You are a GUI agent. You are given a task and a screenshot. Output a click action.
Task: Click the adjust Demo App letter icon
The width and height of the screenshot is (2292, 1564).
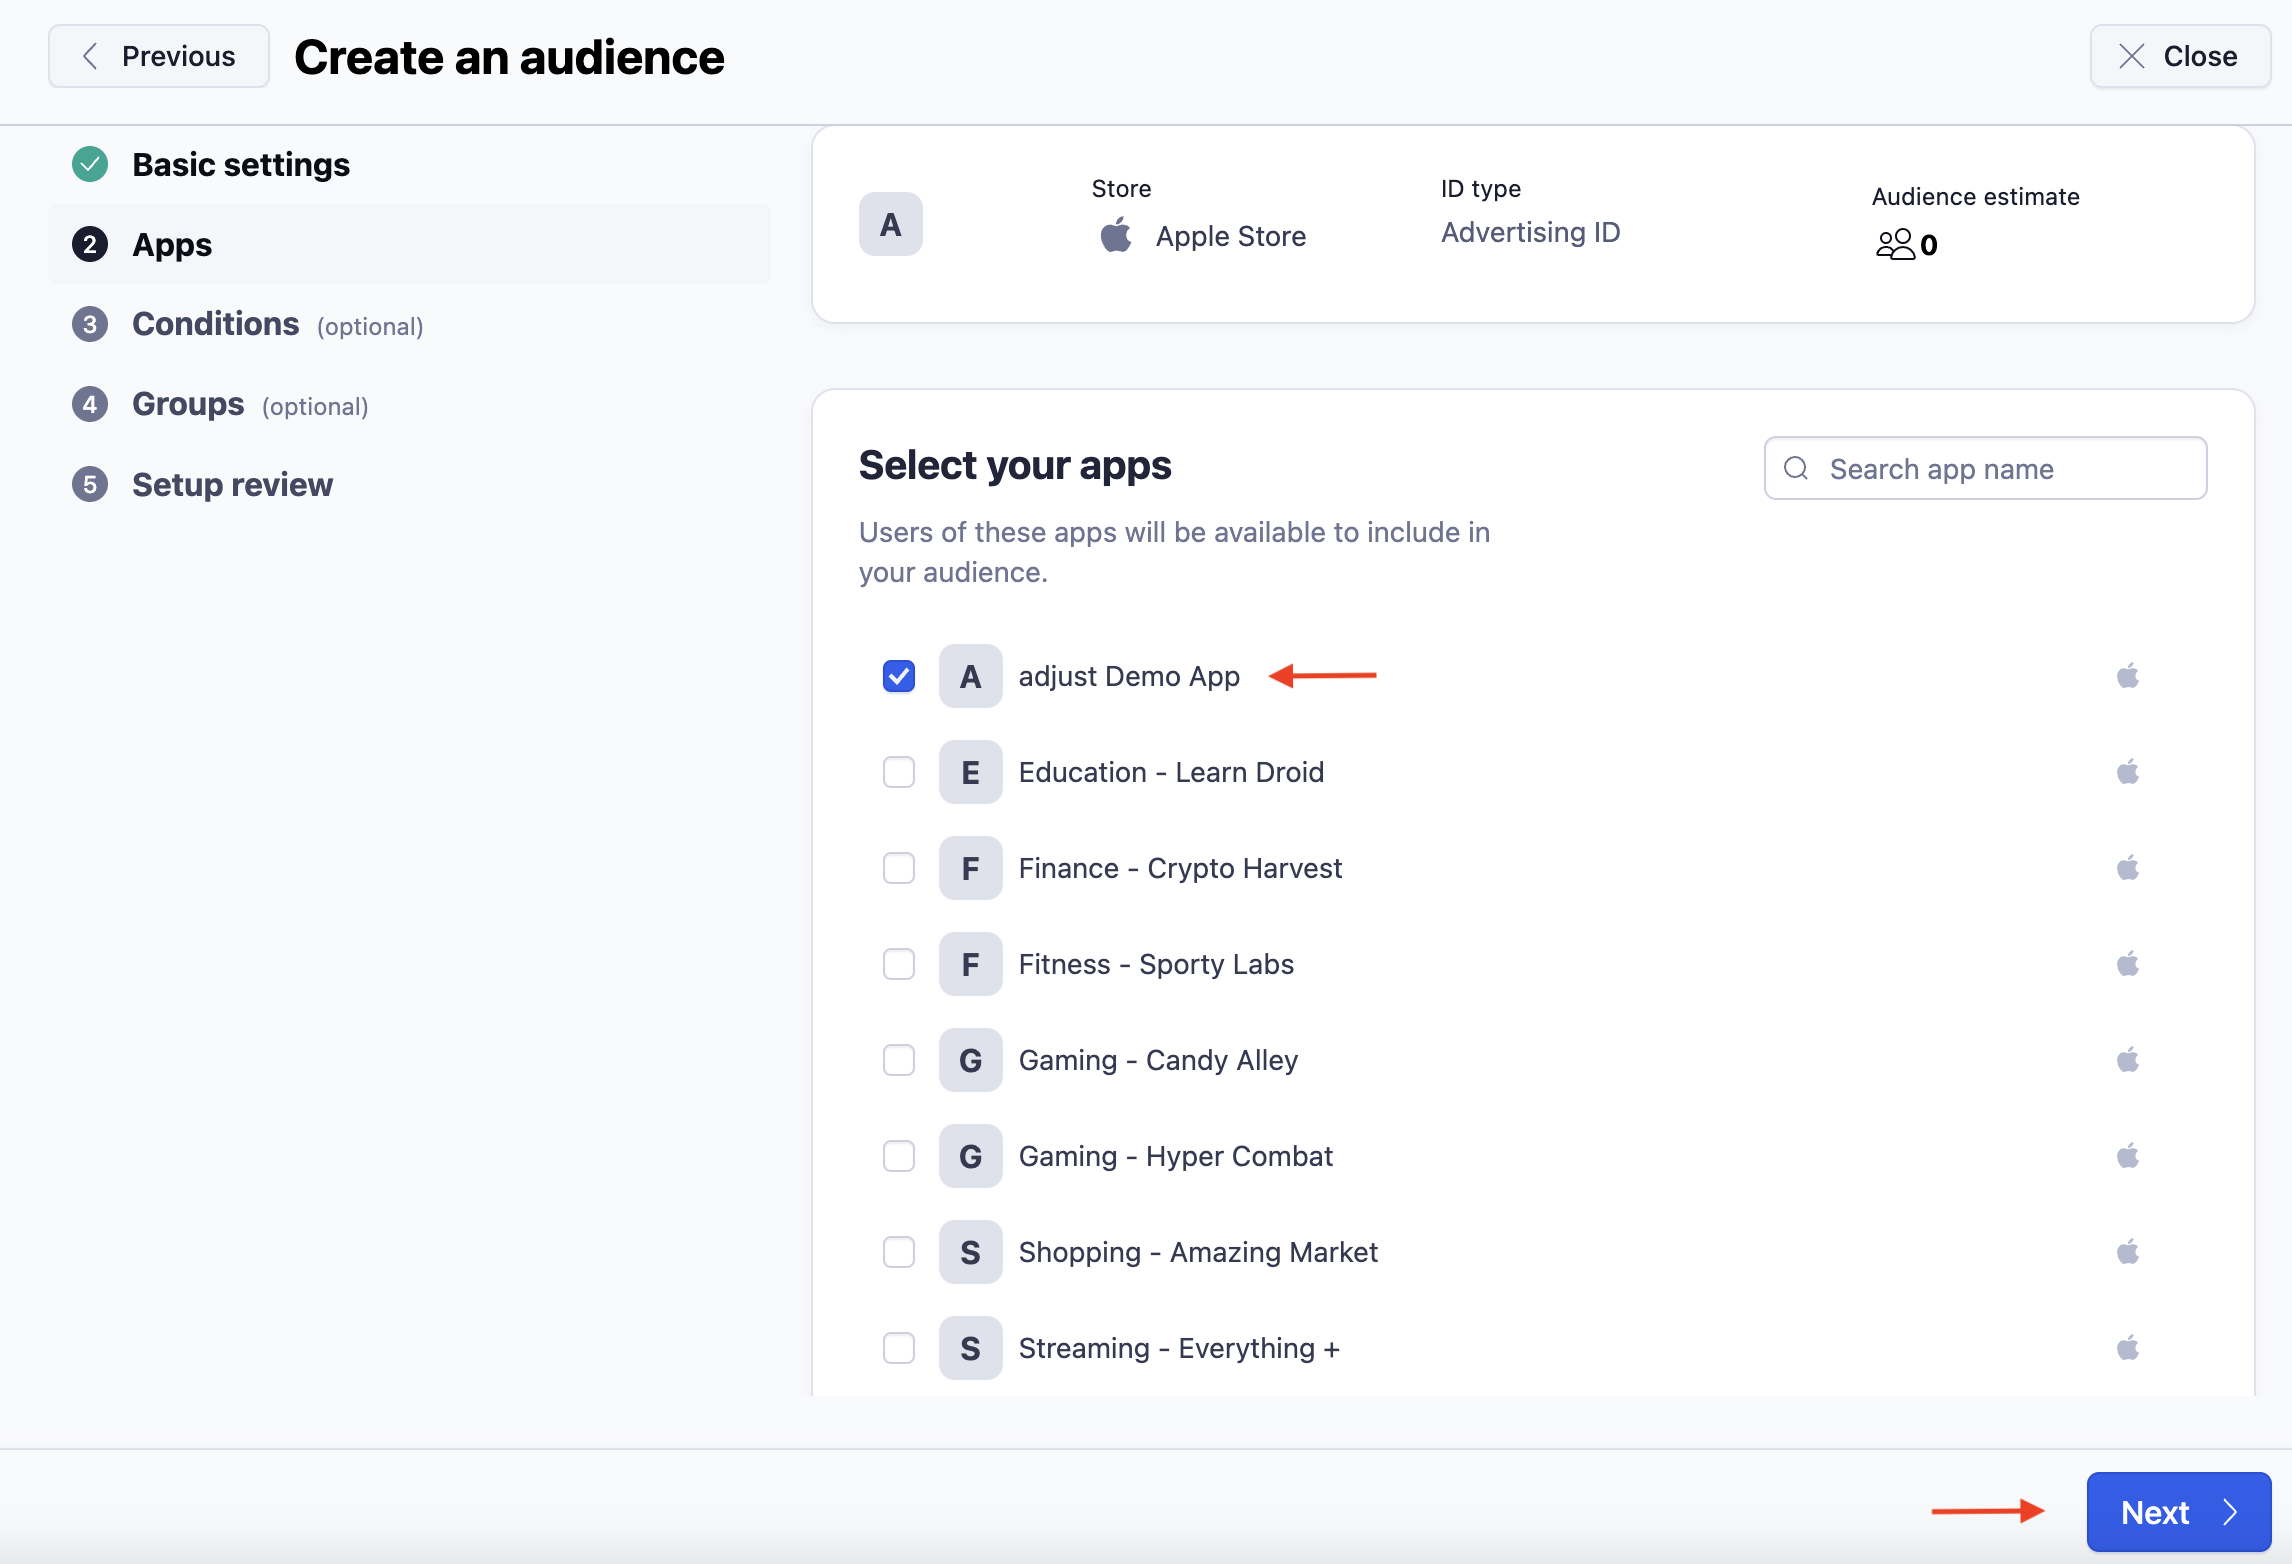(x=970, y=676)
